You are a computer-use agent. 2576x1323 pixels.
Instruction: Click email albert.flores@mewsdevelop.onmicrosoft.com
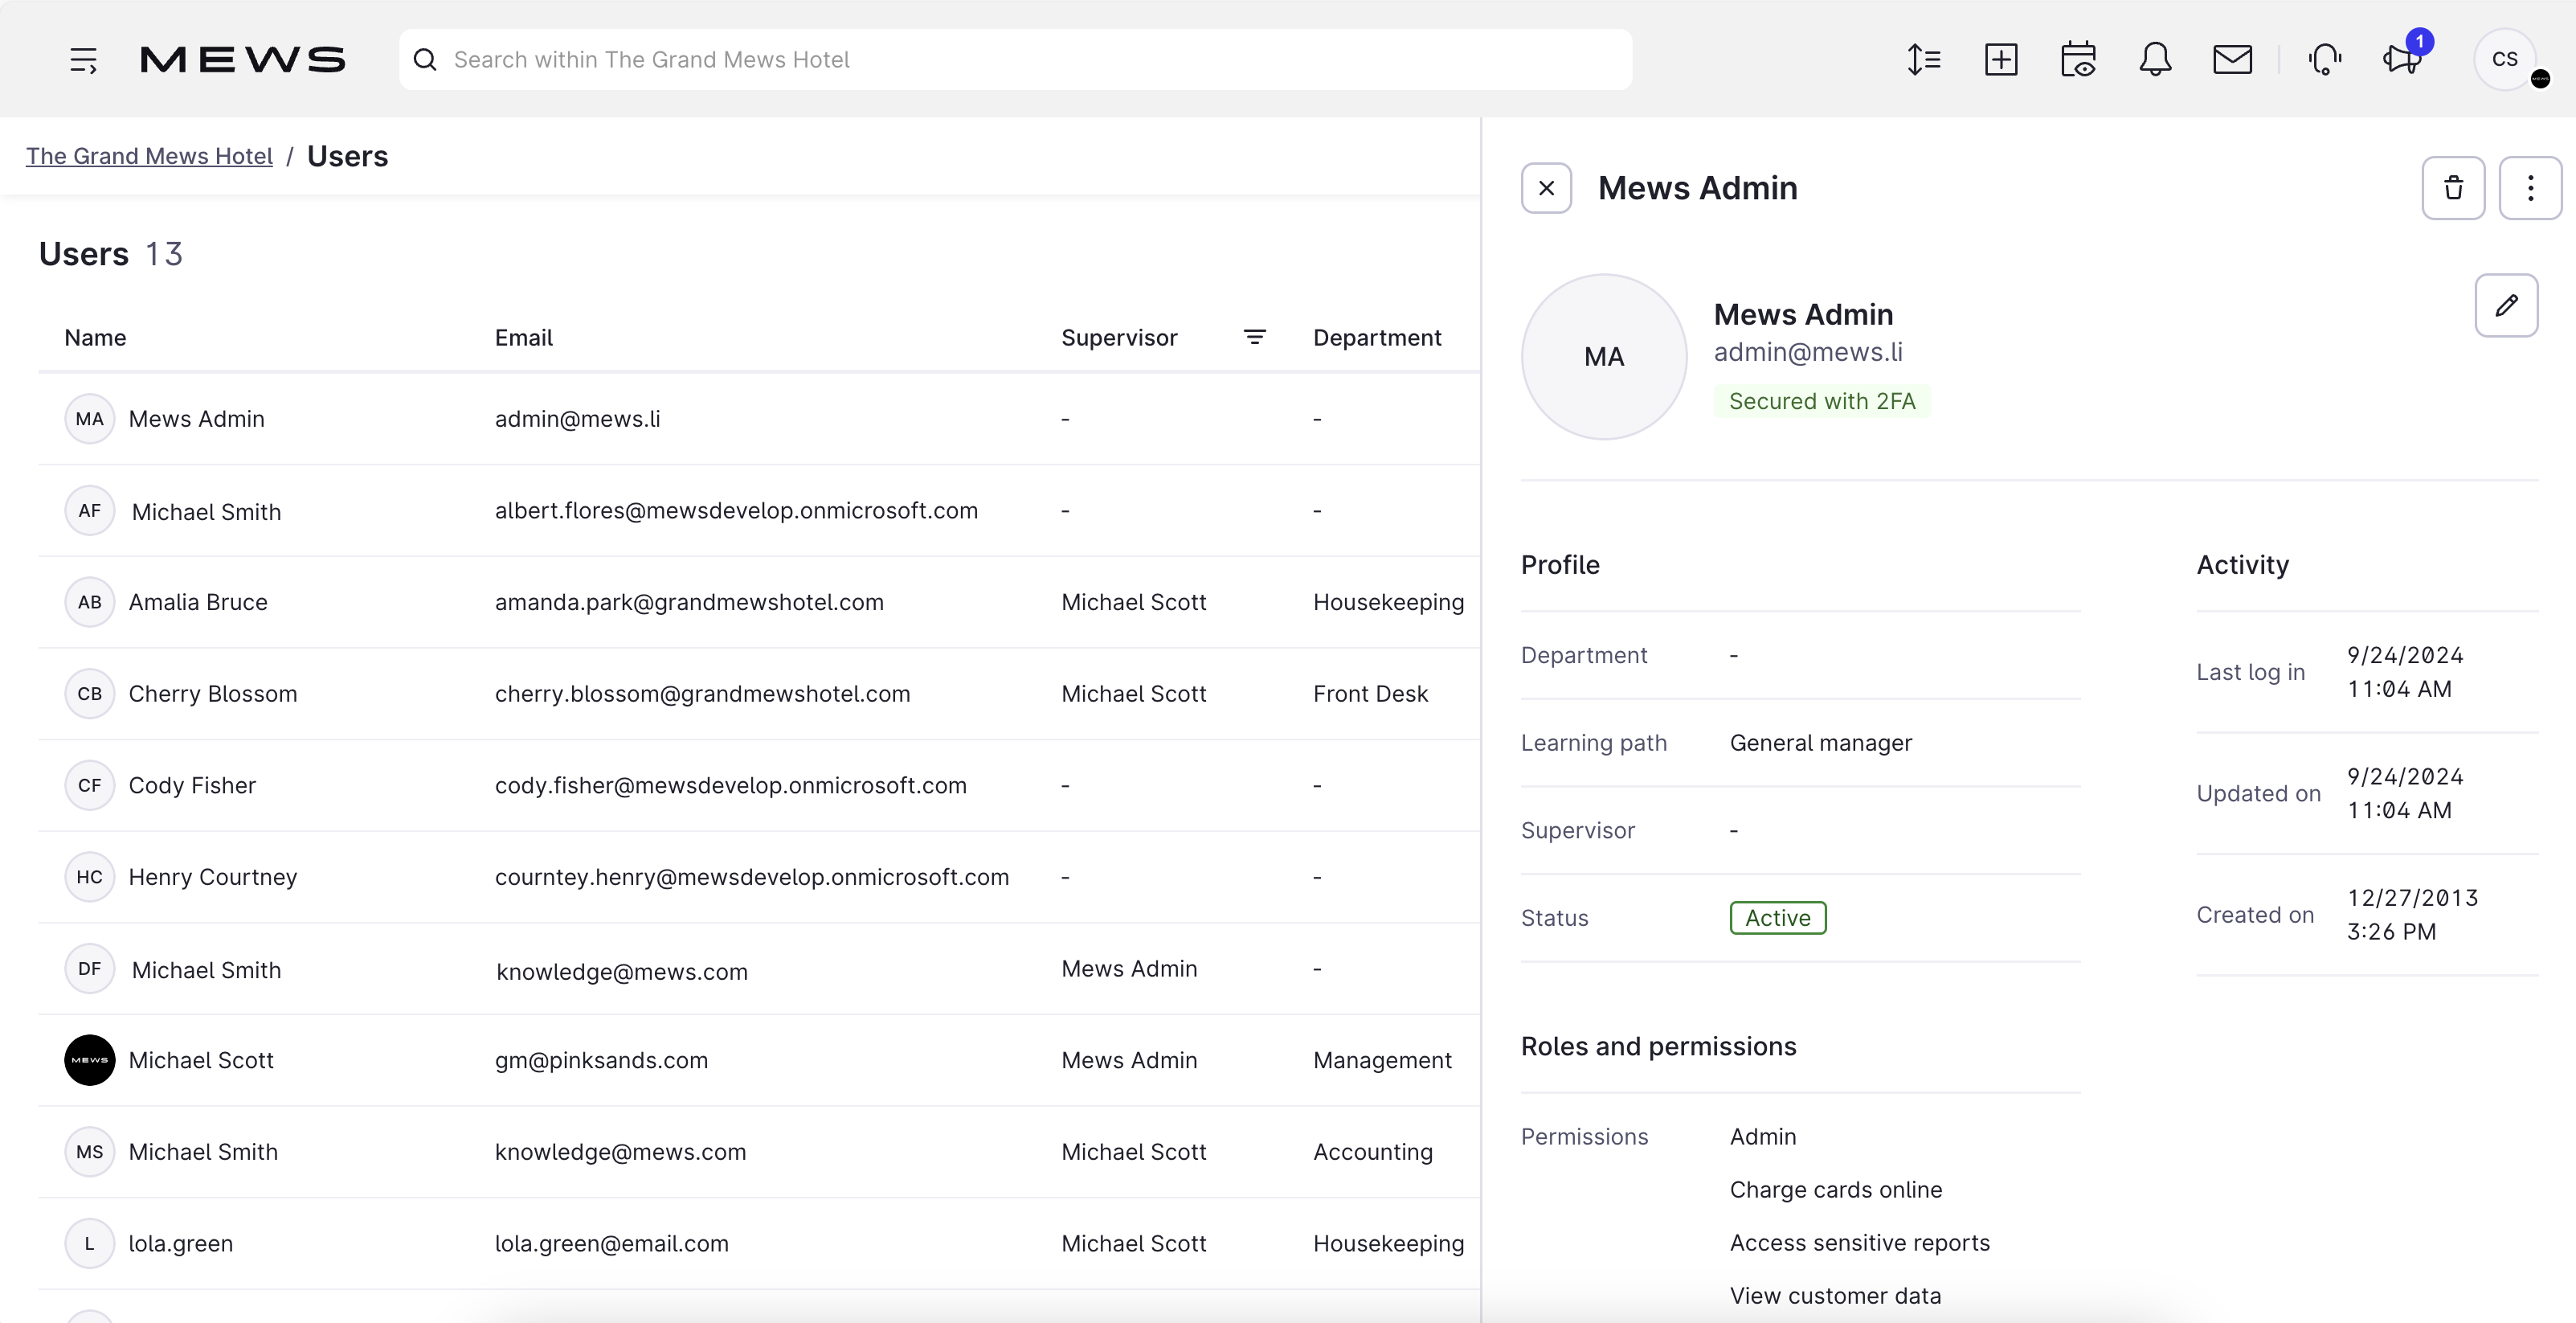pos(736,511)
